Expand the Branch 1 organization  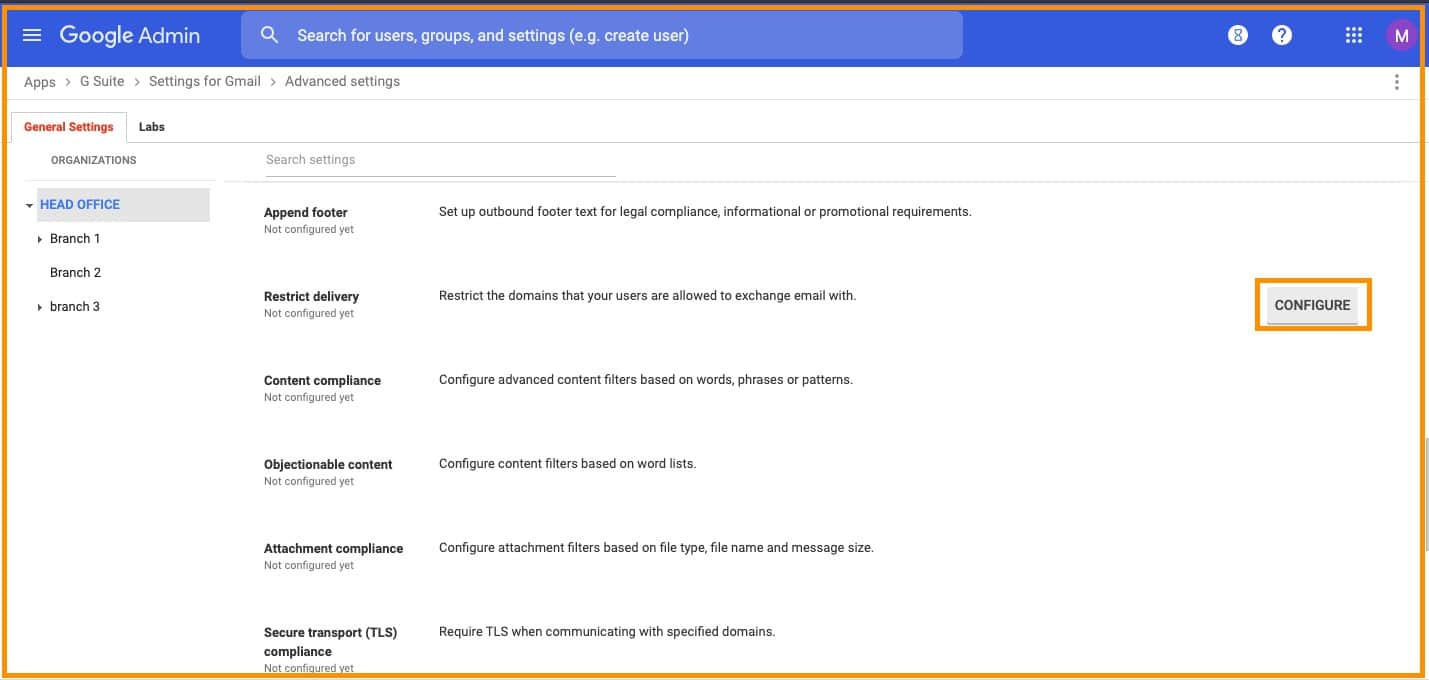(x=40, y=240)
